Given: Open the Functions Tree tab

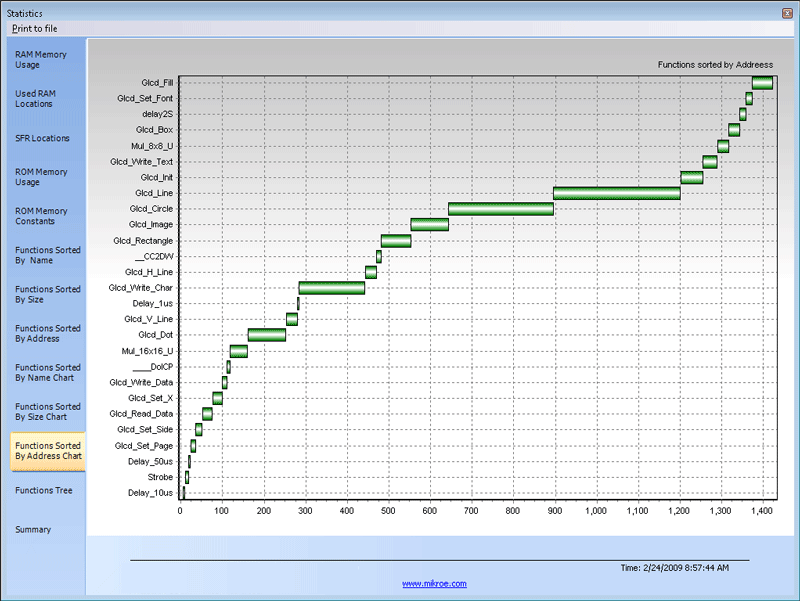Looking at the screenshot, I should pyautogui.click(x=44, y=490).
